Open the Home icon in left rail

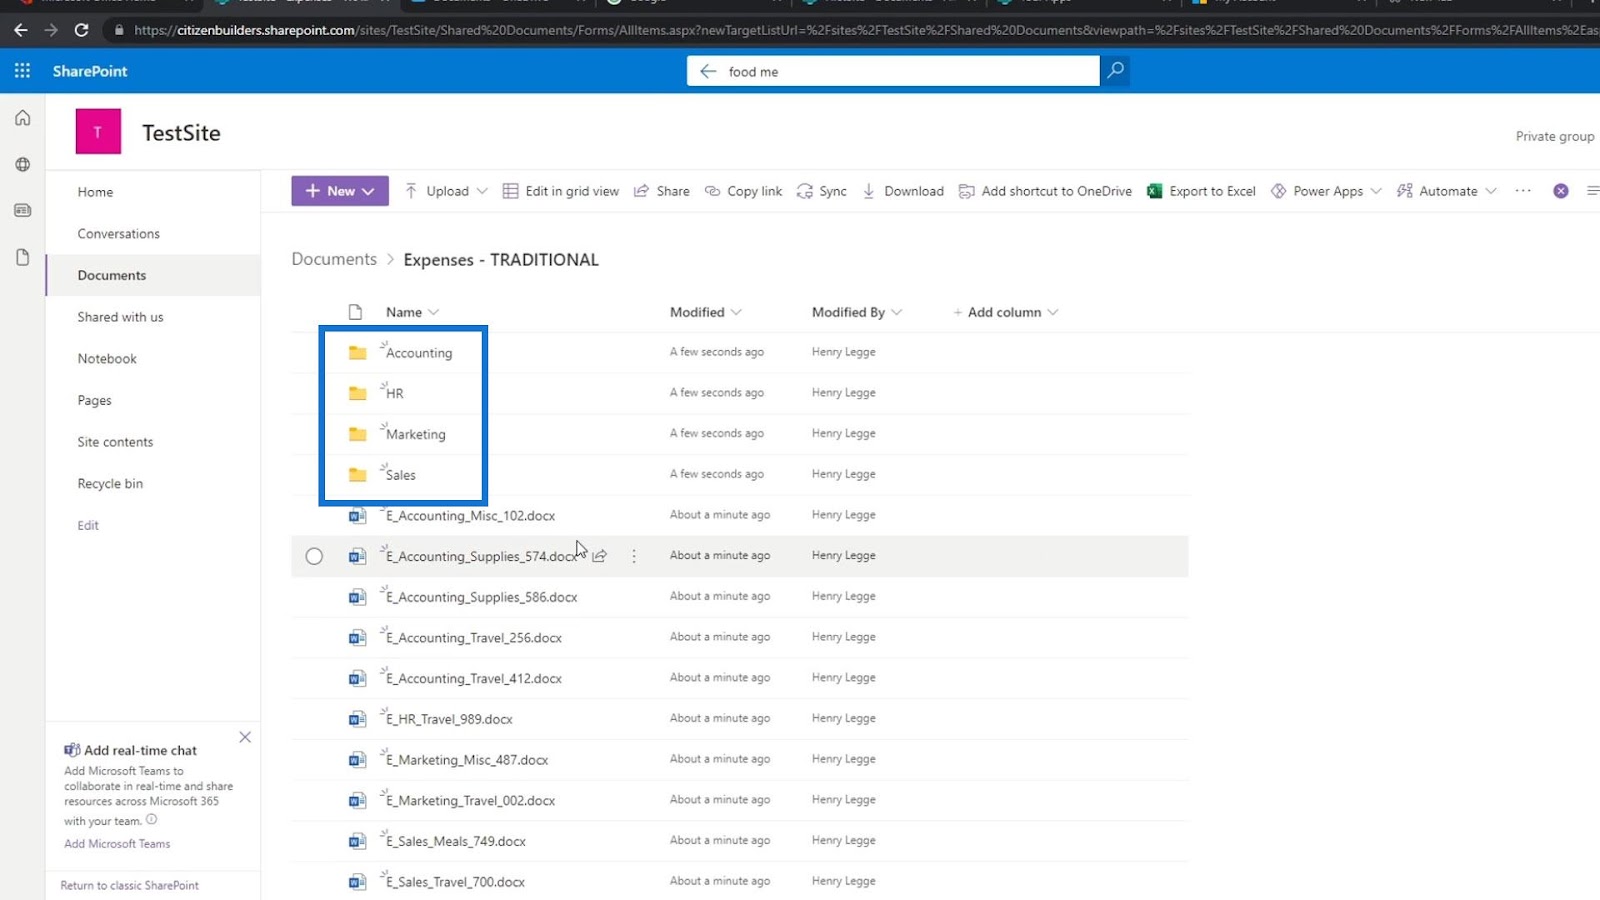[23, 118]
